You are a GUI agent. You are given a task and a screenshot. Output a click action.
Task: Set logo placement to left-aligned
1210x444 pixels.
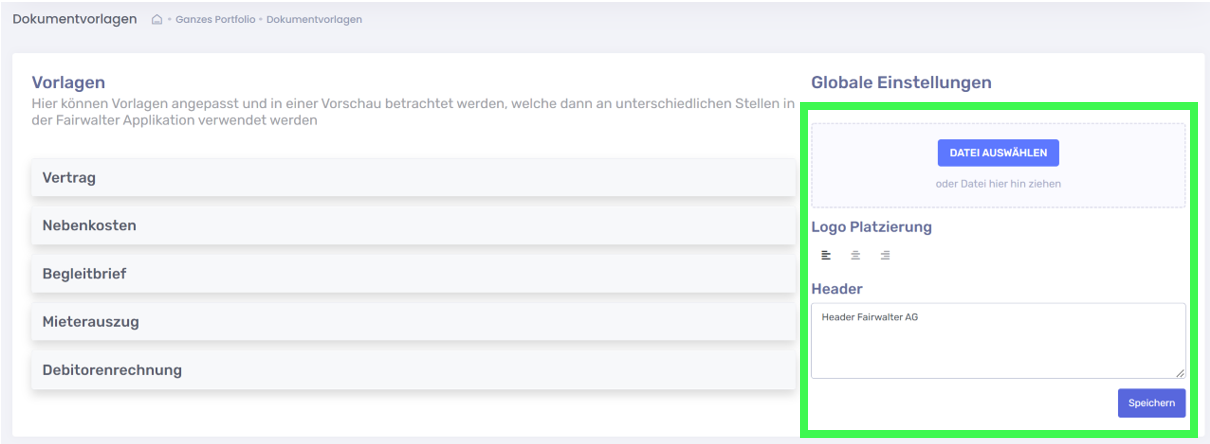click(826, 255)
